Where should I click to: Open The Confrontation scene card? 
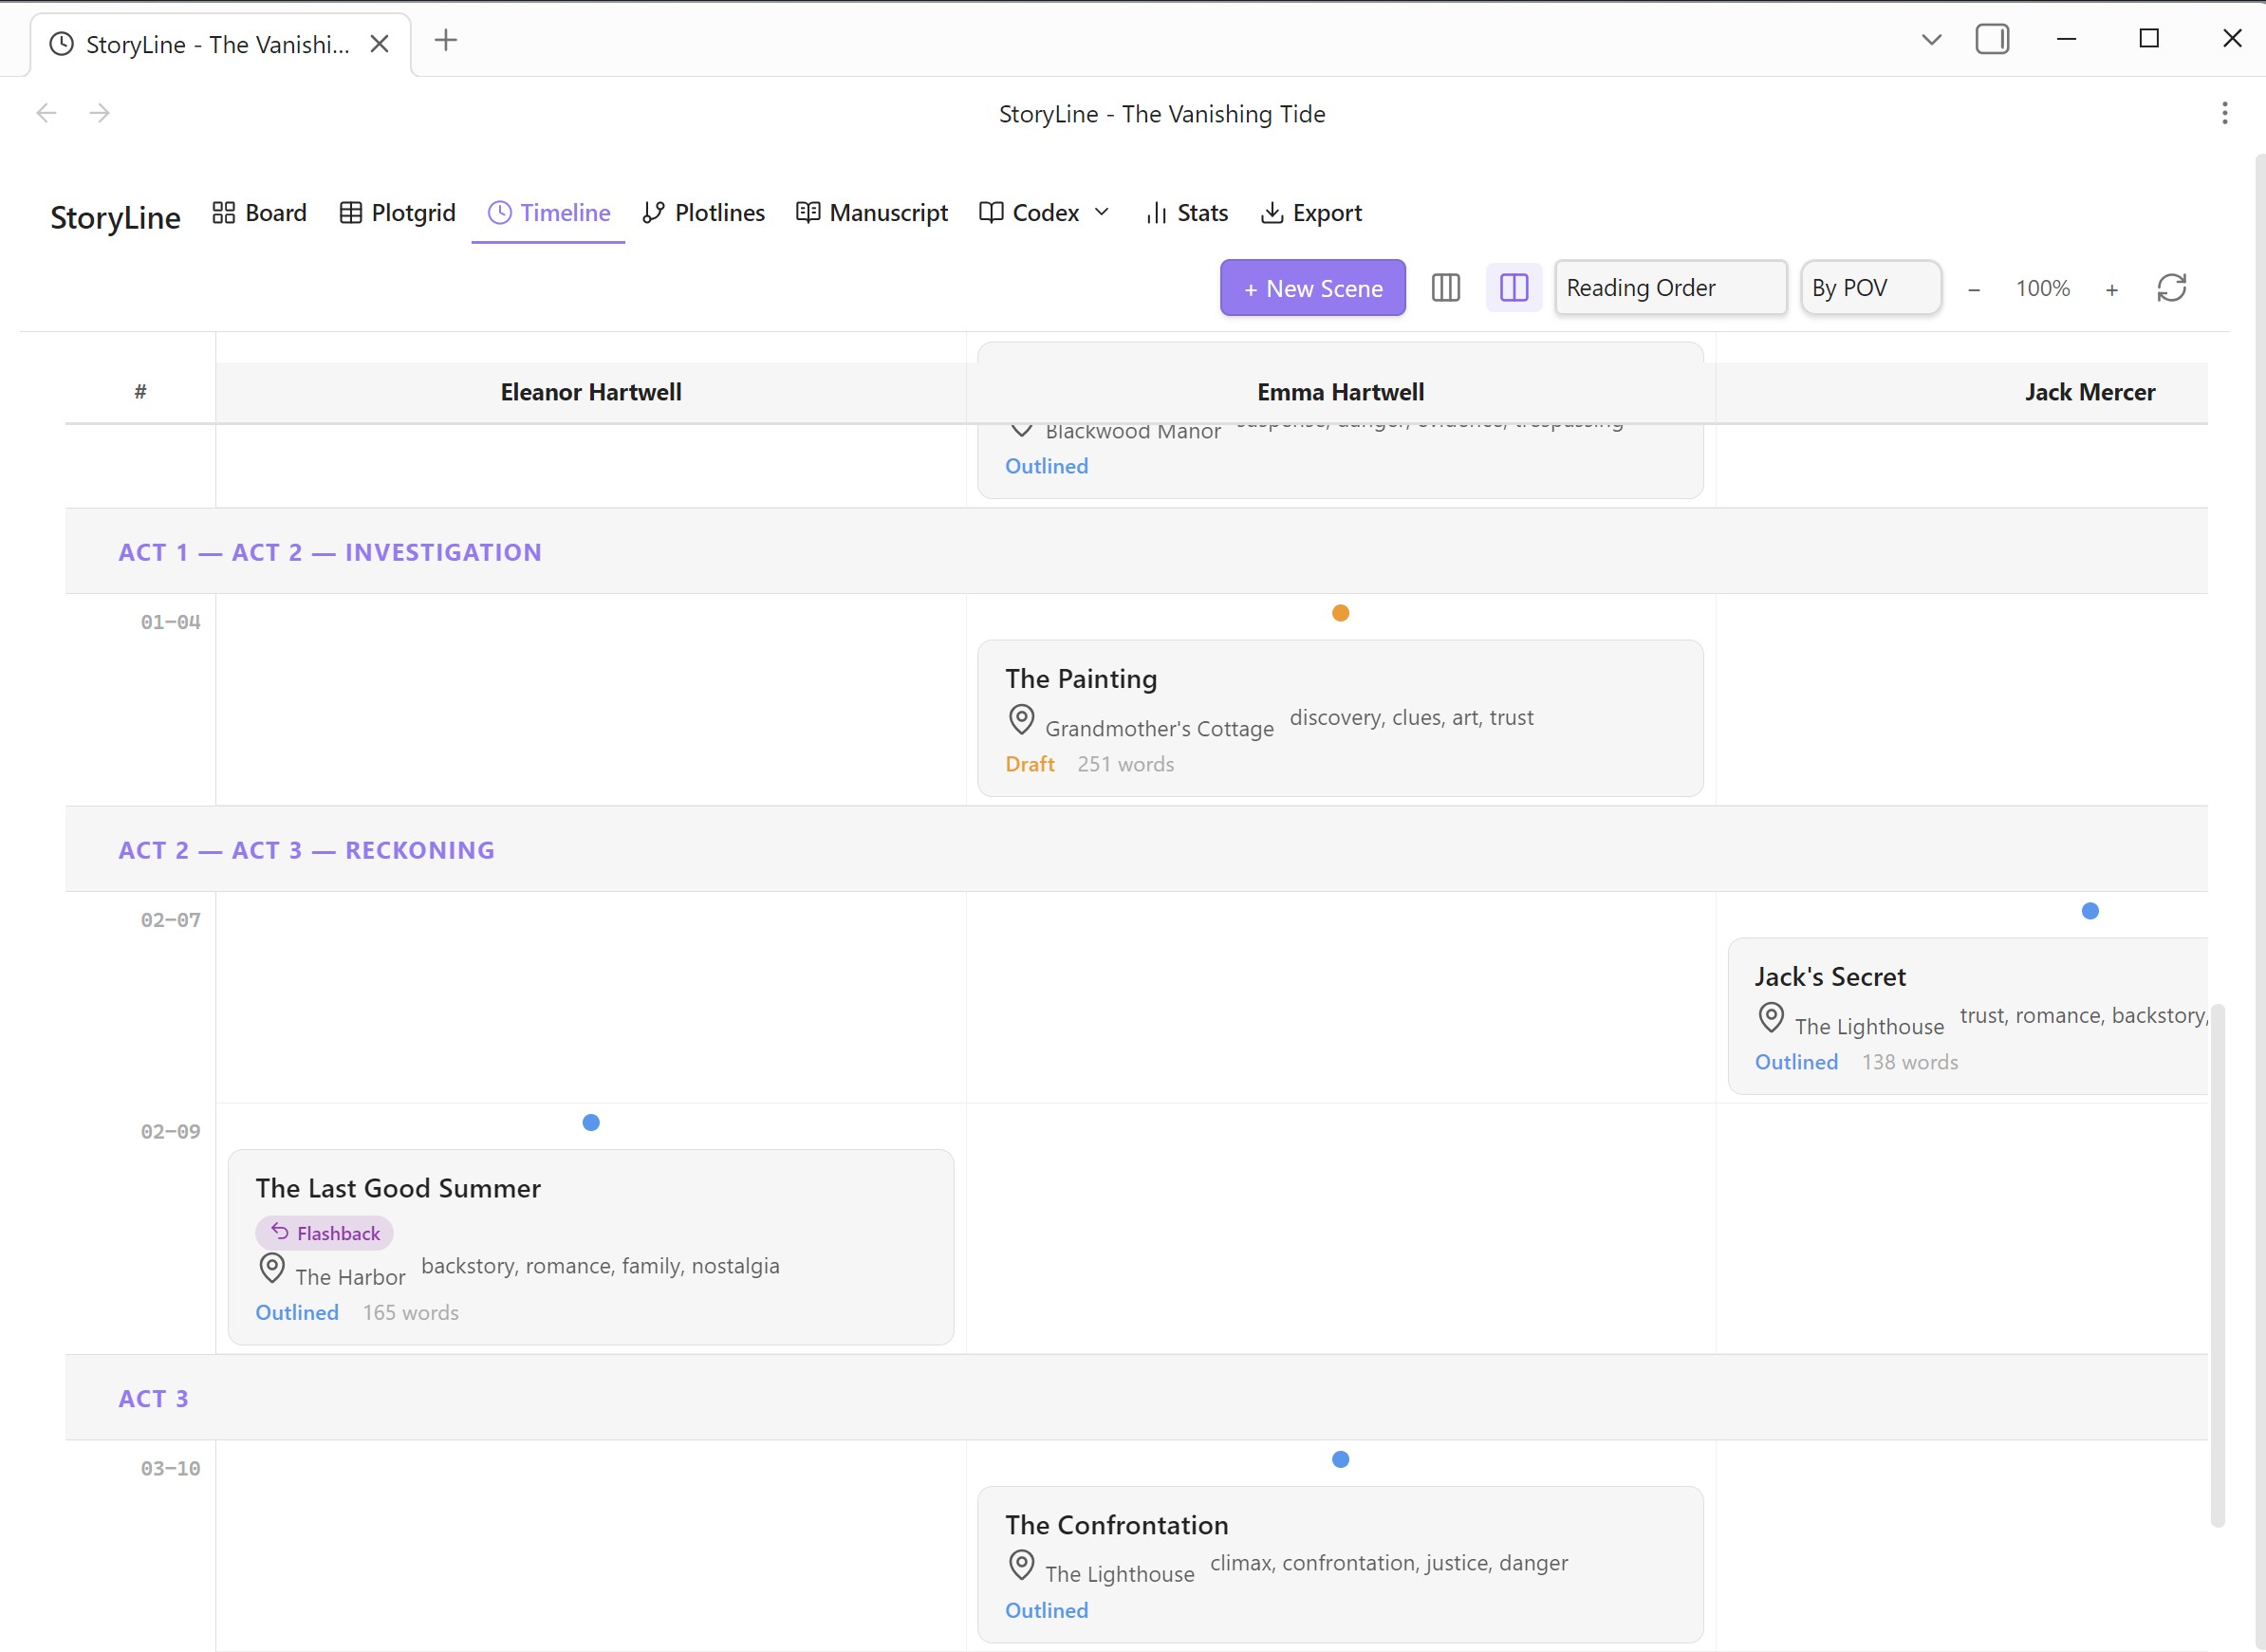tap(1340, 1564)
